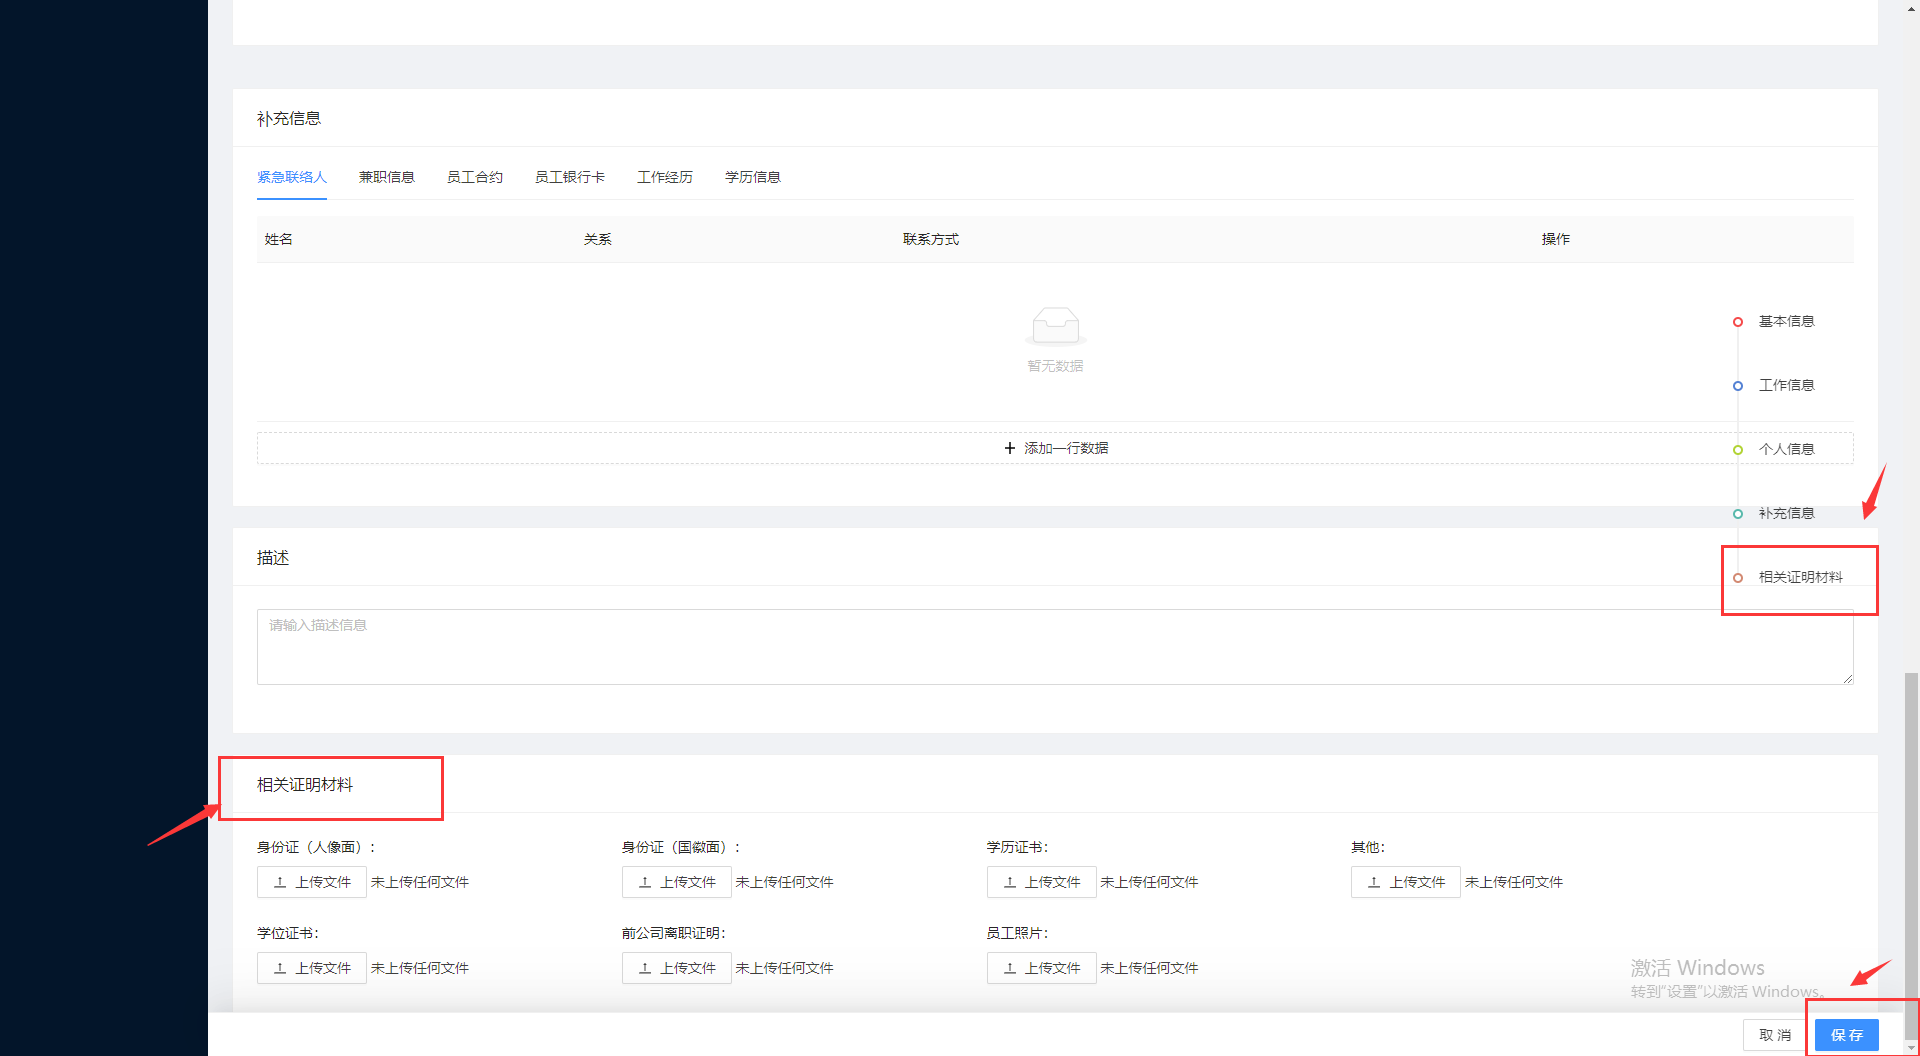Focus the 描述 description text area
The image size is (1920, 1056).
point(1055,647)
